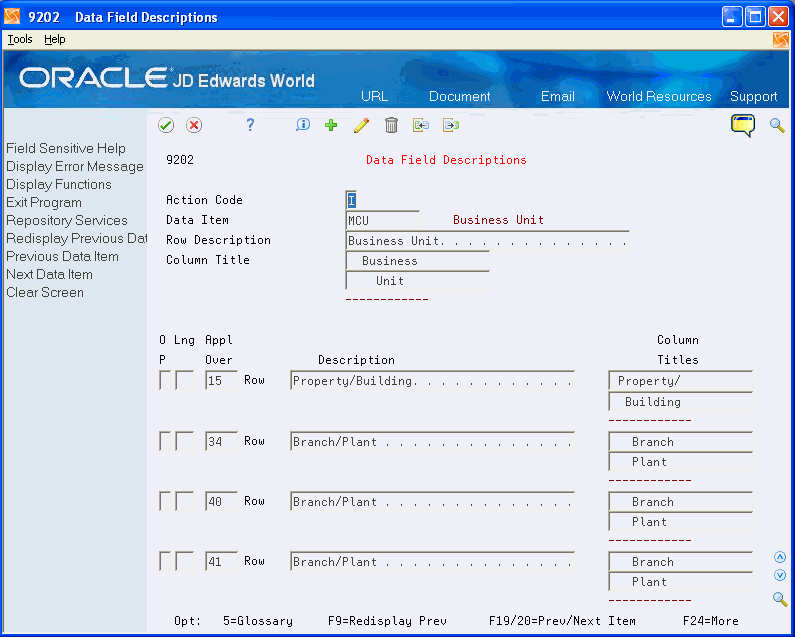
Task: Click the OP option box for row 15
Action: pos(165,380)
